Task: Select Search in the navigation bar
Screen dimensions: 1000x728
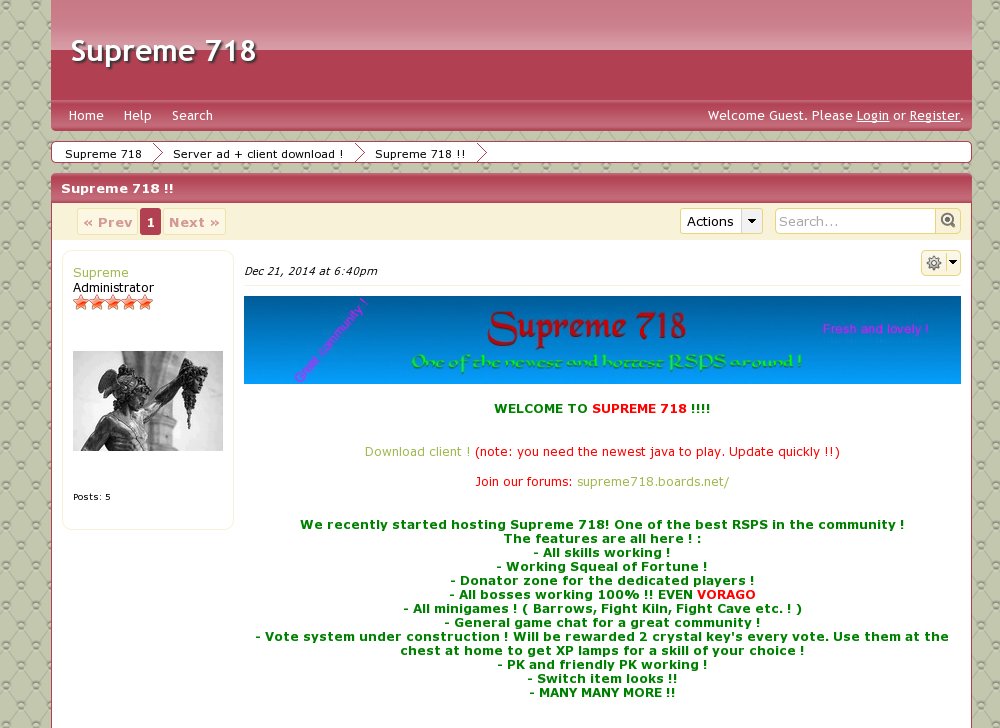Action: 192,115
